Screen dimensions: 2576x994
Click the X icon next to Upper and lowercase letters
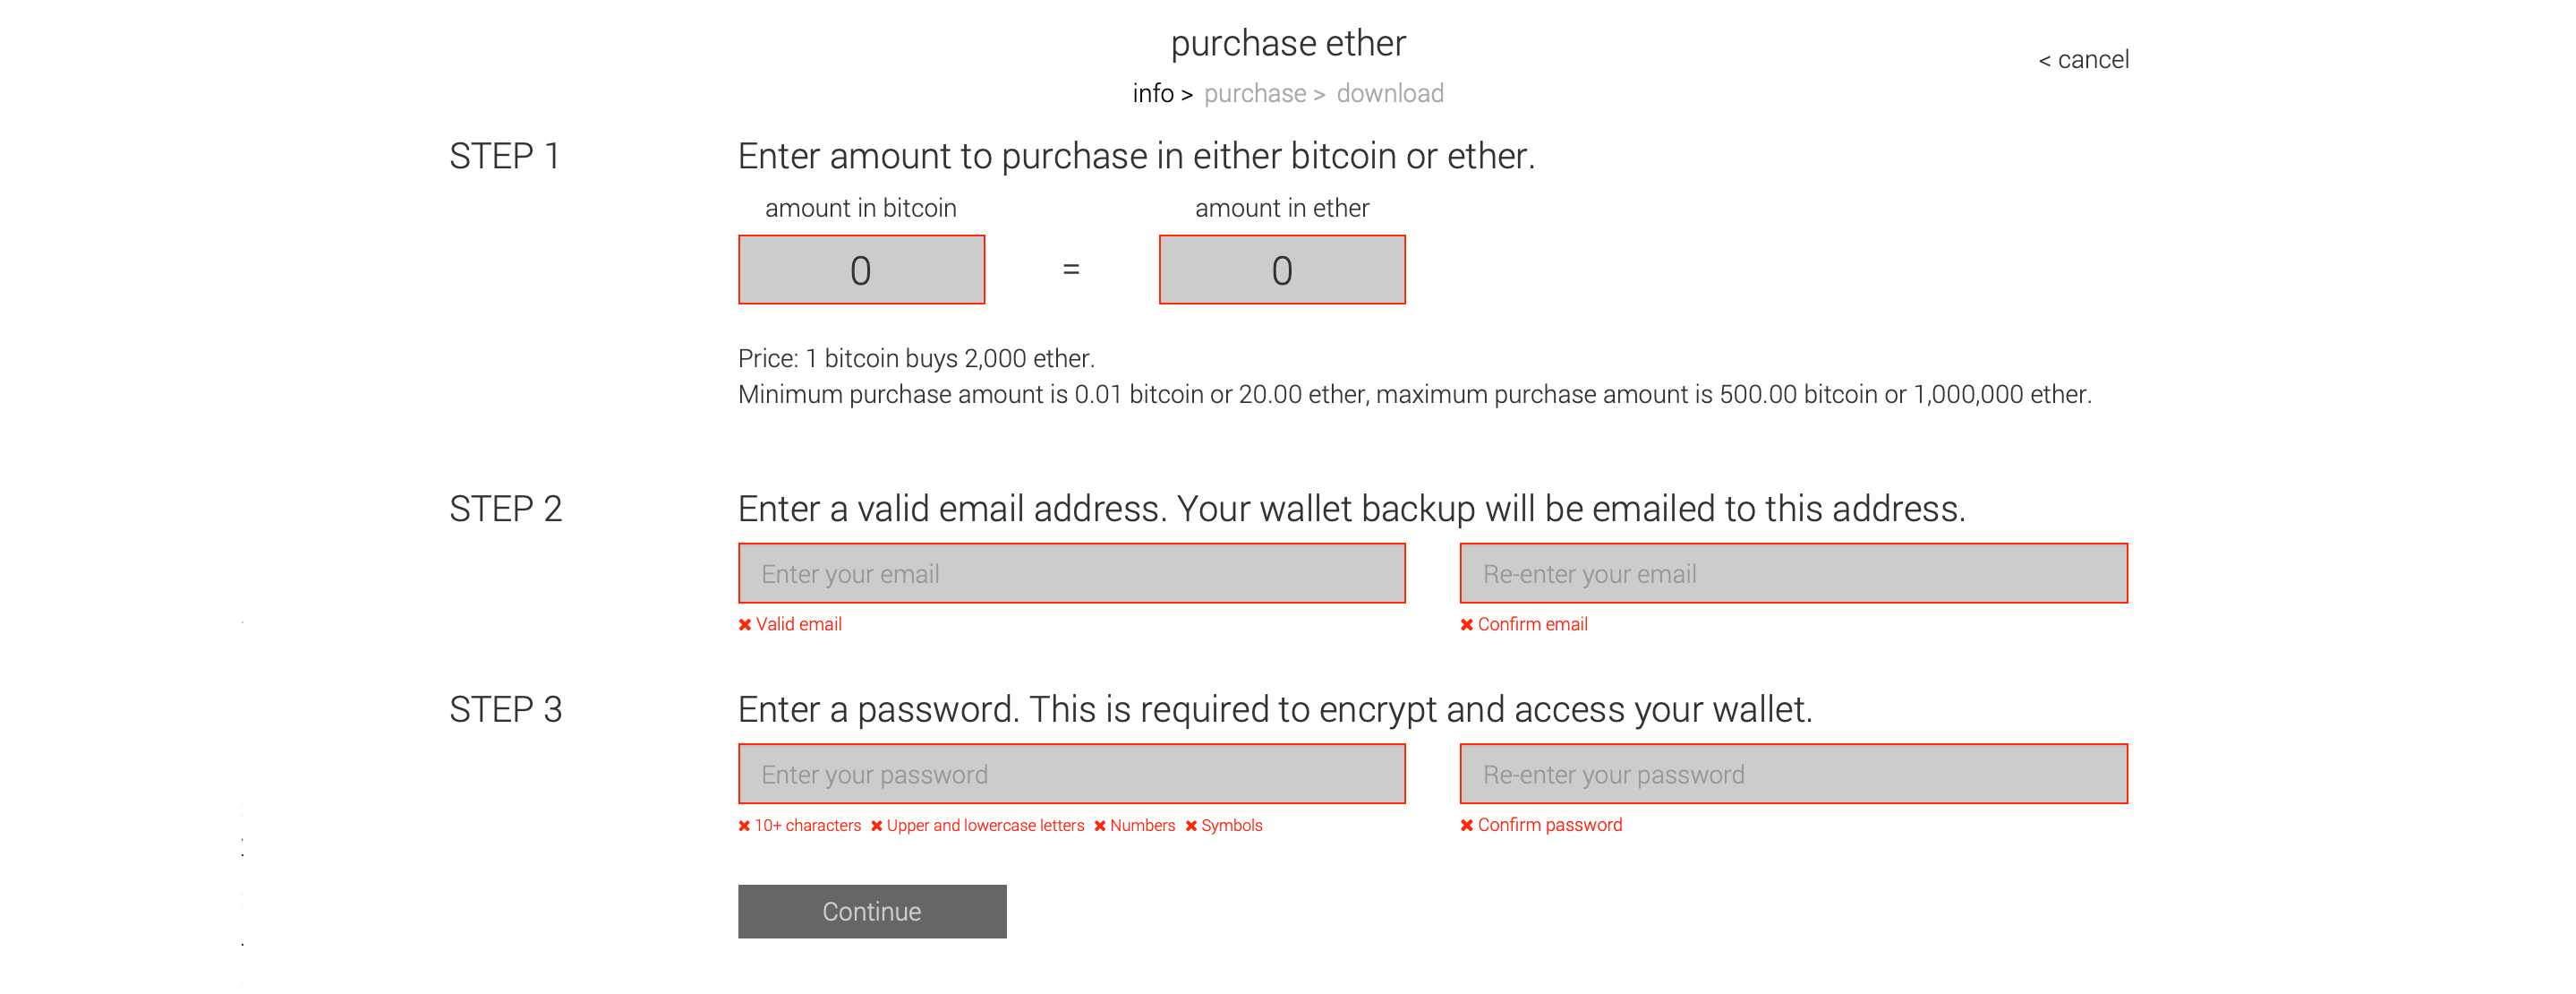(878, 825)
